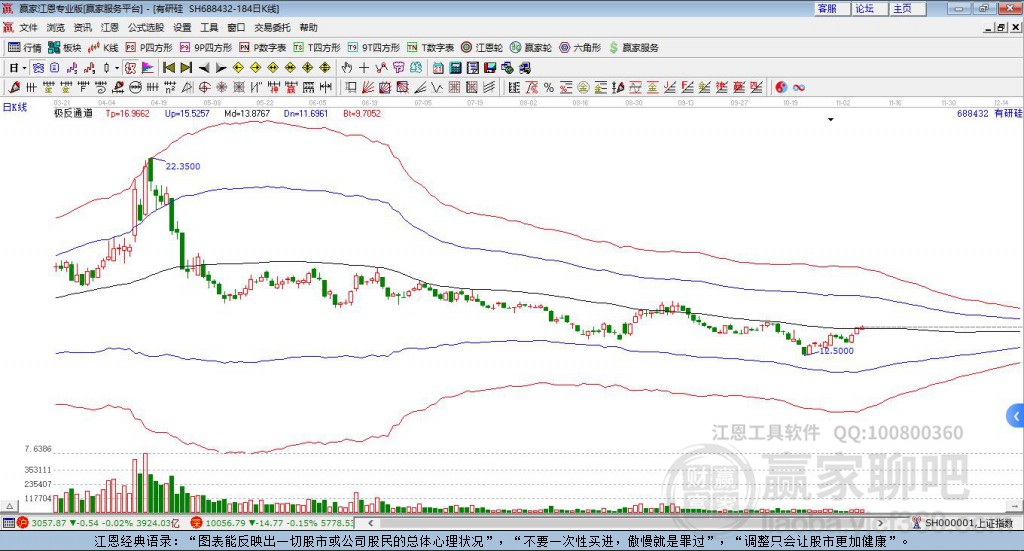Select the red pencil drawing tool

pyautogui.click(x=14, y=87)
